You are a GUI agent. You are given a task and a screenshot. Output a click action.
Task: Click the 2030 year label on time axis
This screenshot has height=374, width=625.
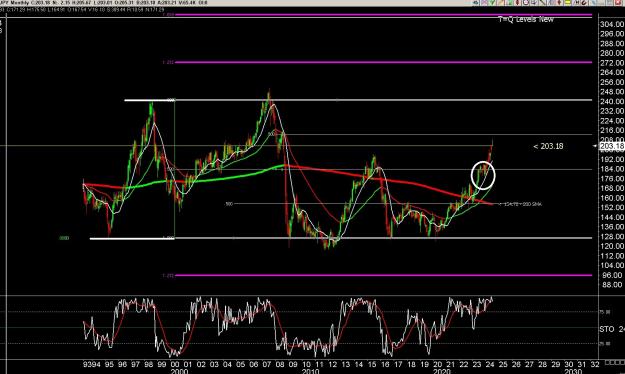point(572,371)
